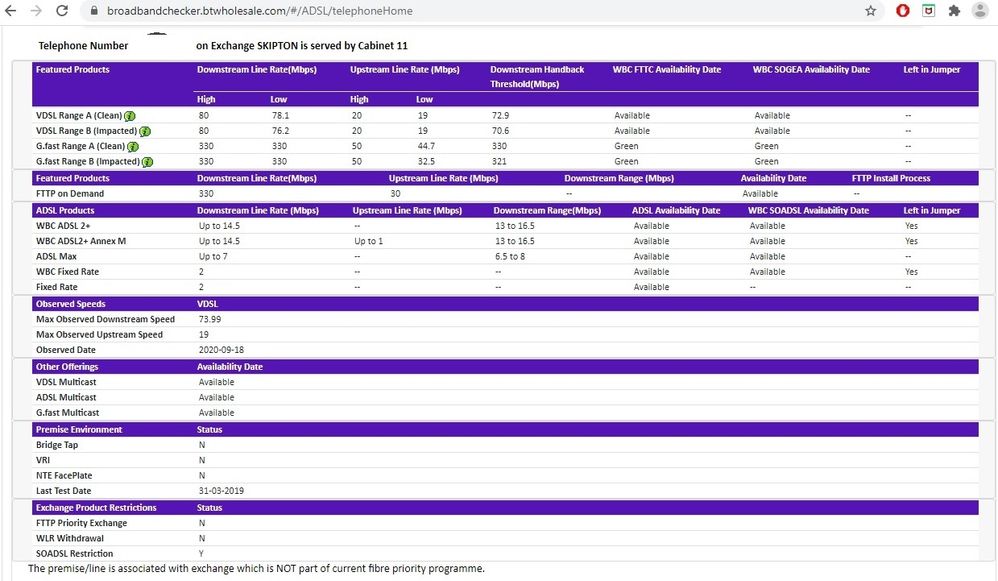Image resolution: width=998 pixels, height=581 pixels.
Task: Click the FTTP on Demand row label
Action: pyautogui.click(x=70, y=194)
